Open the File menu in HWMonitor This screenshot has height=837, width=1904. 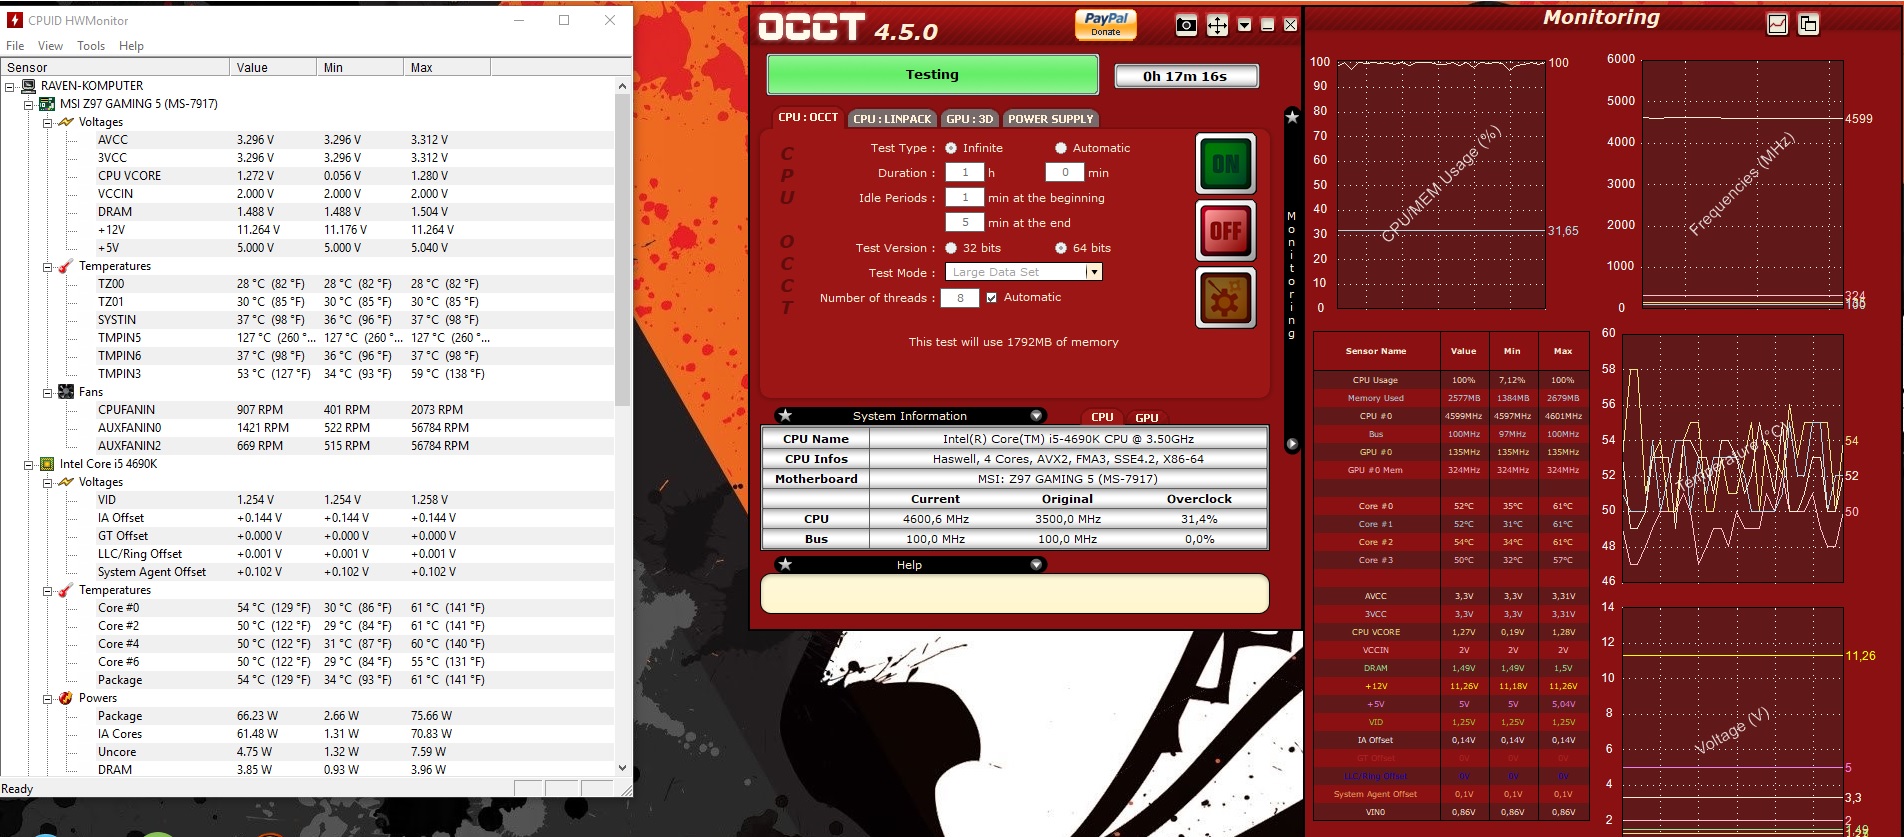coord(15,46)
